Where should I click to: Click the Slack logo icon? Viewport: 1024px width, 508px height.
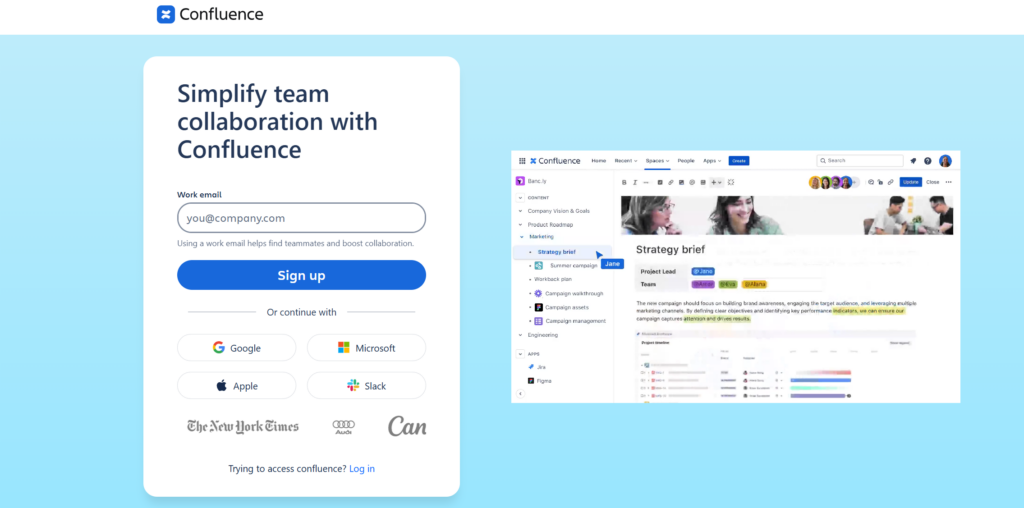click(x=353, y=385)
